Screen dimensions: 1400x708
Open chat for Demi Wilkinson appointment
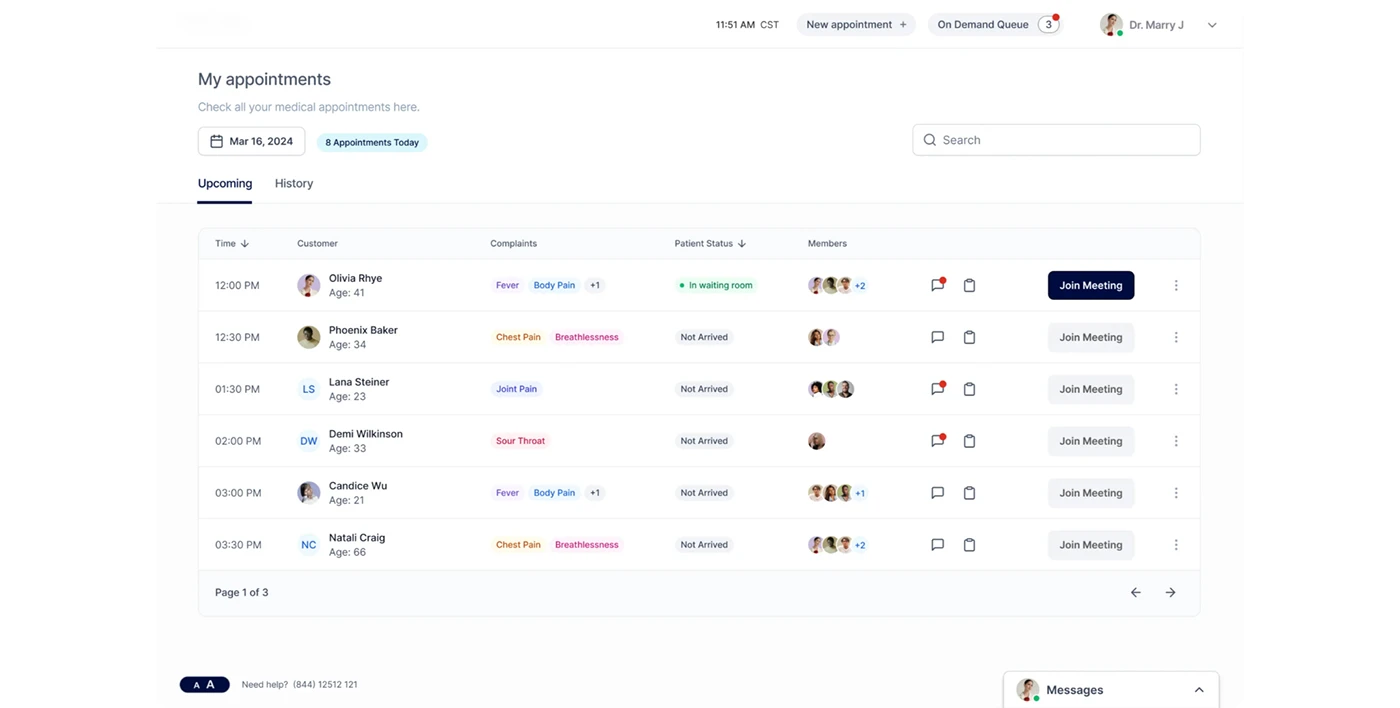pyautogui.click(x=937, y=441)
